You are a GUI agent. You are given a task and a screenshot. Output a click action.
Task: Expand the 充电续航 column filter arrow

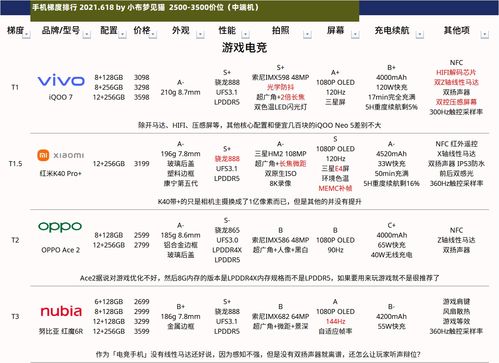click(x=420, y=34)
